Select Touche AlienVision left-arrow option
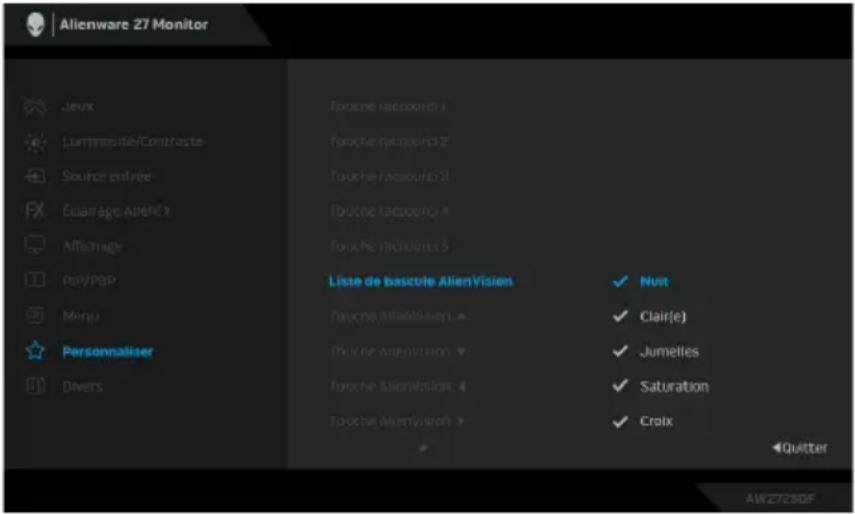This screenshot has width=855, height=514. (398, 386)
